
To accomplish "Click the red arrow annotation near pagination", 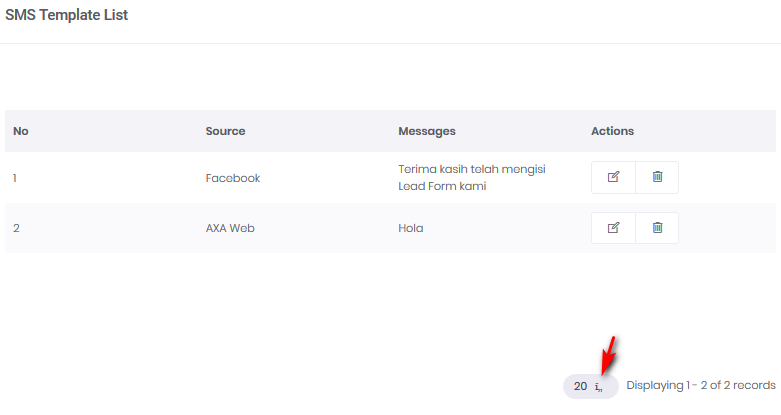I will click(x=607, y=355).
